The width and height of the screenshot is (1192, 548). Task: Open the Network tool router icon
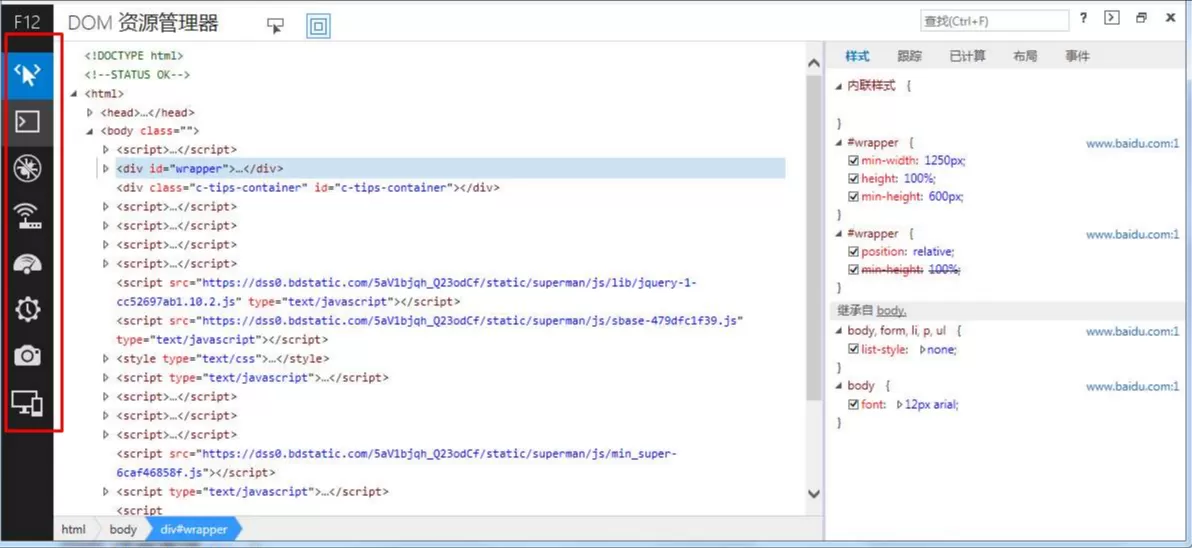coord(27,216)
